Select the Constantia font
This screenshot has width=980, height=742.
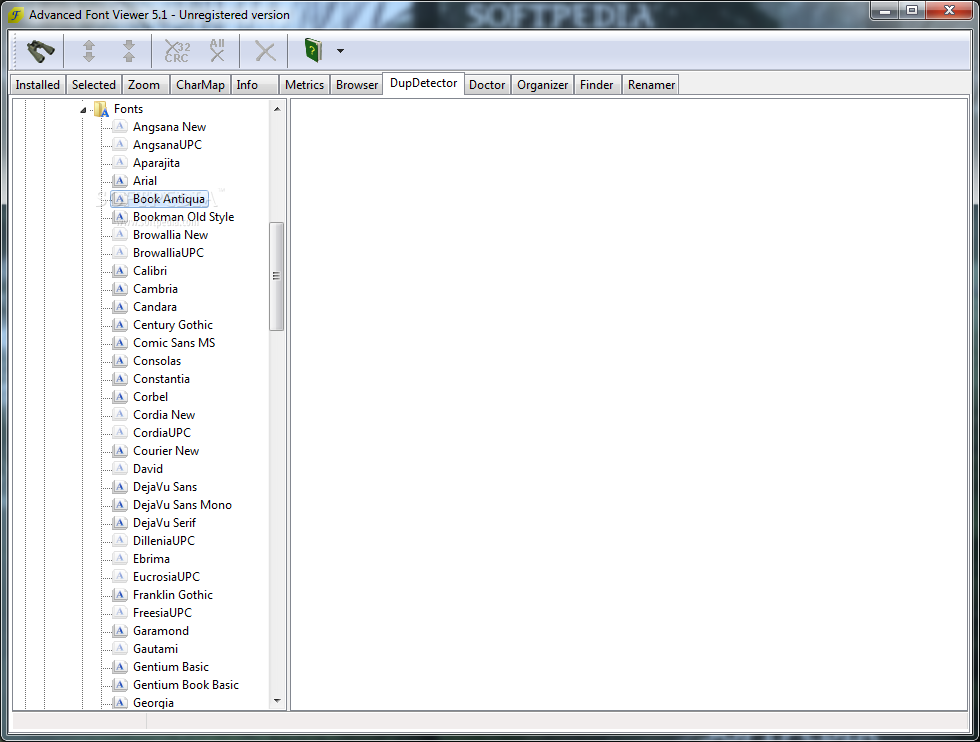pos(161,379)
